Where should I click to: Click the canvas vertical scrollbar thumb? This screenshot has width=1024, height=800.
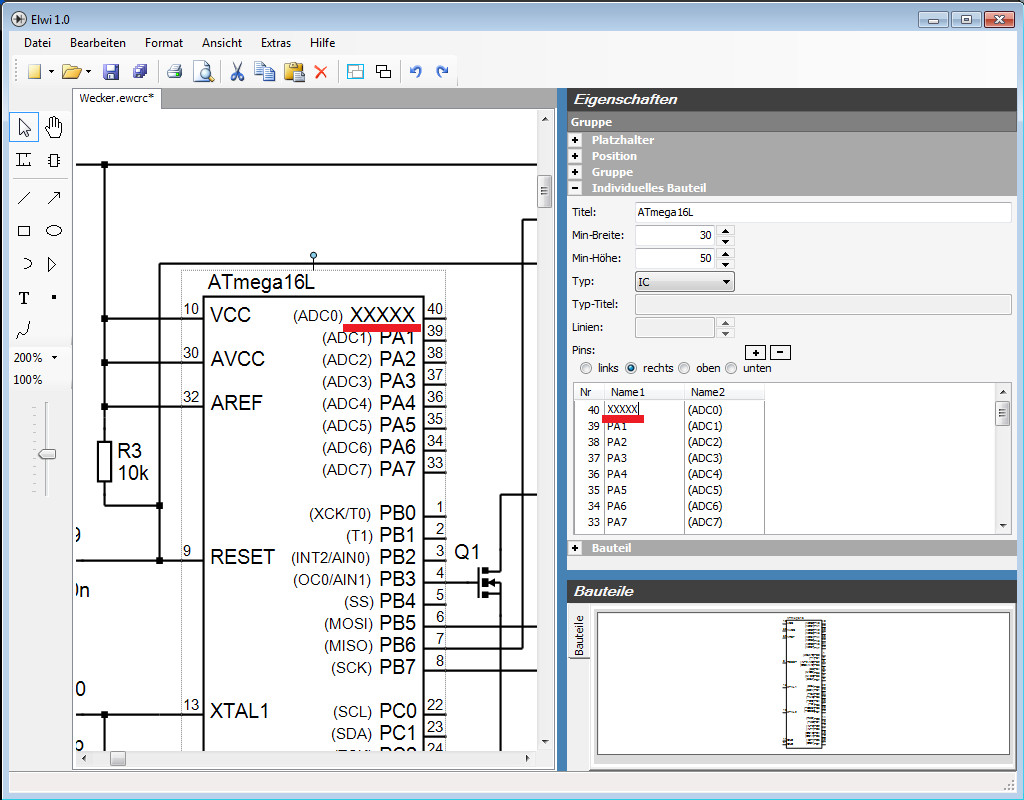pos(545,191)
